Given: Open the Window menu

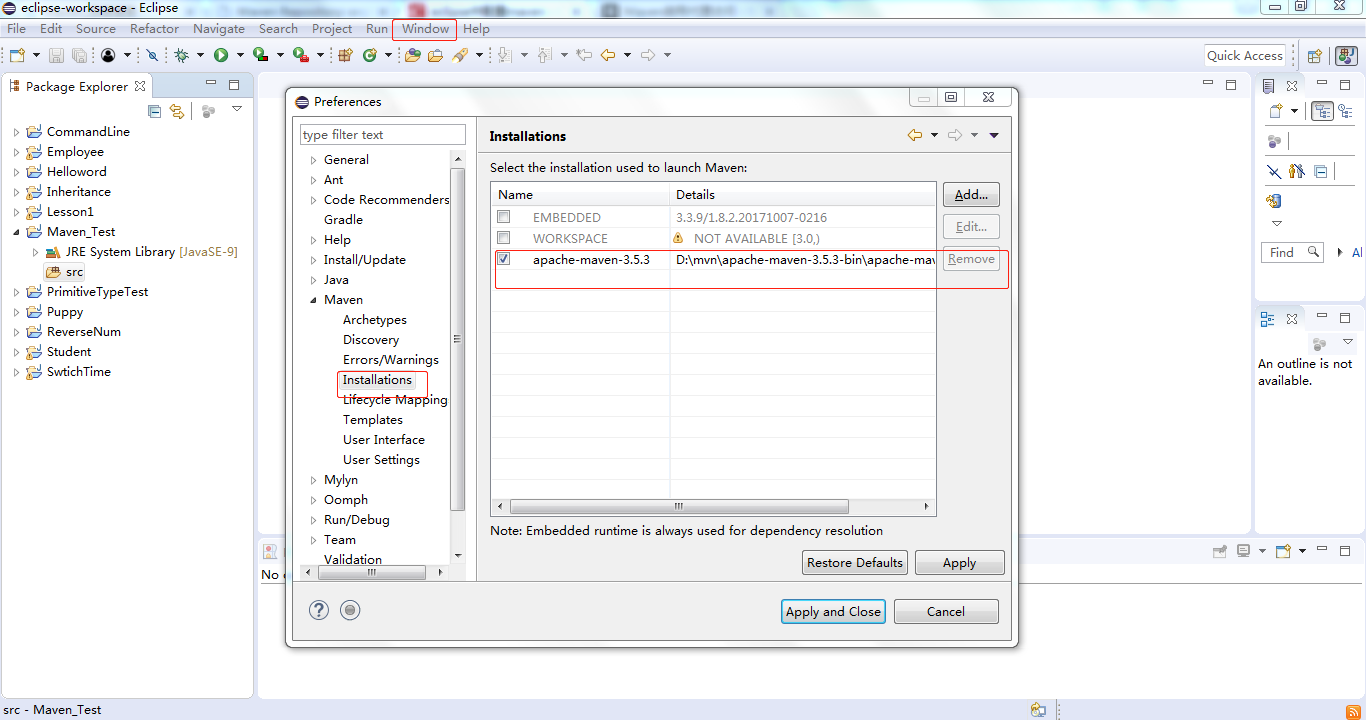Looking at the screenshot, I should coord(425,29).
